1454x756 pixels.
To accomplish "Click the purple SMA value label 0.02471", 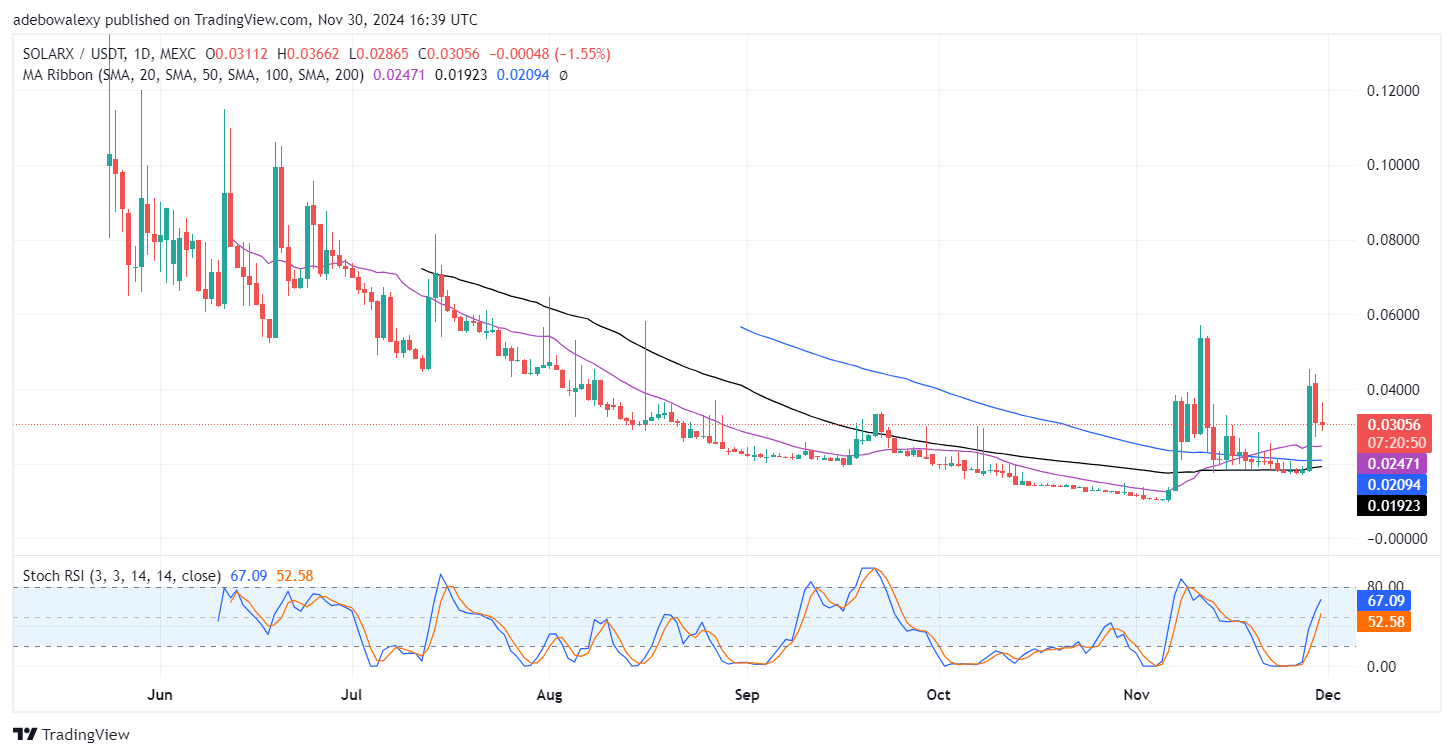I will [1390, 464].
